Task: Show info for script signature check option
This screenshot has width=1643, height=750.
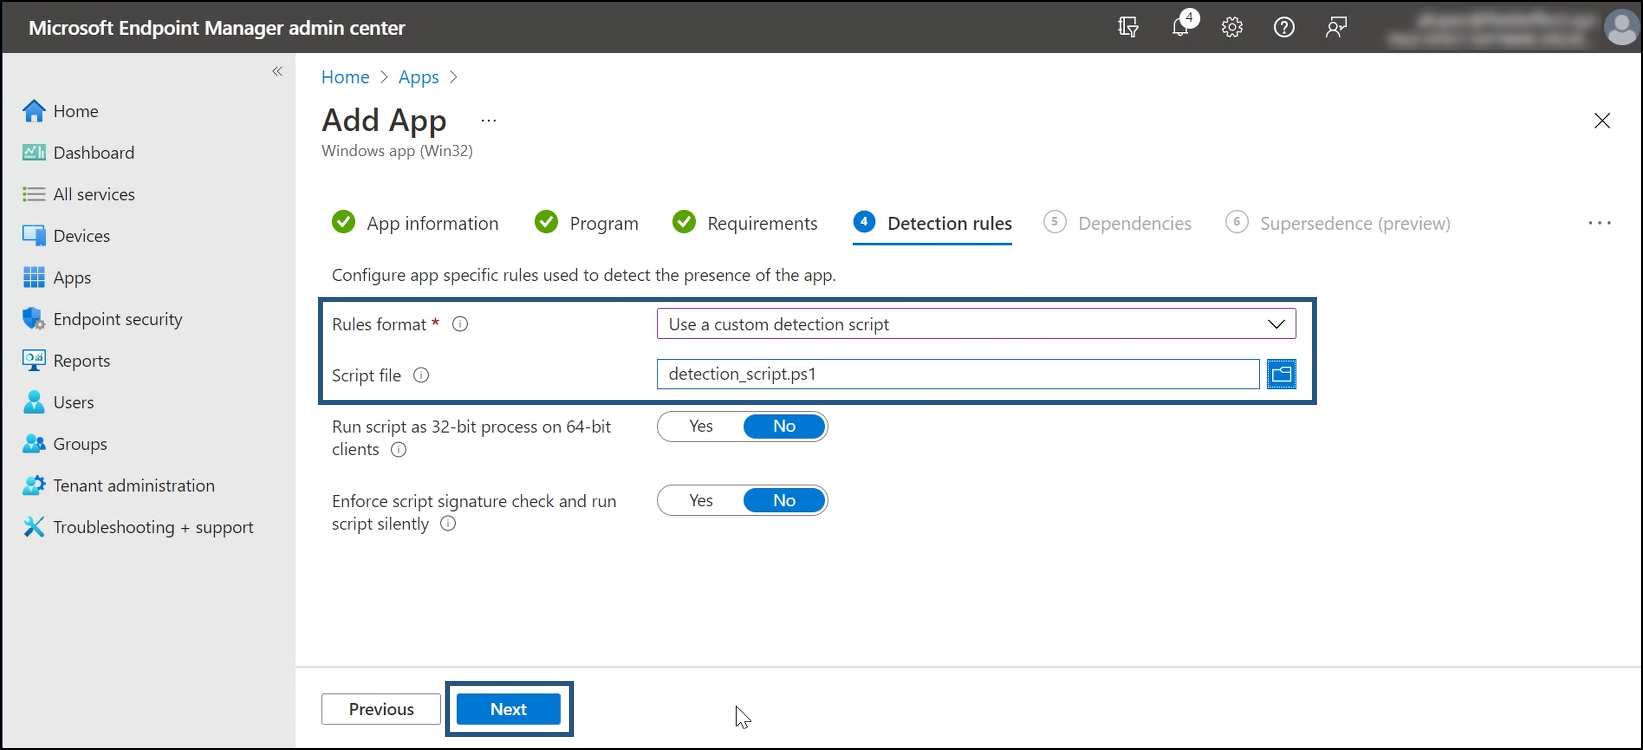Action: (x=448, y=524)
